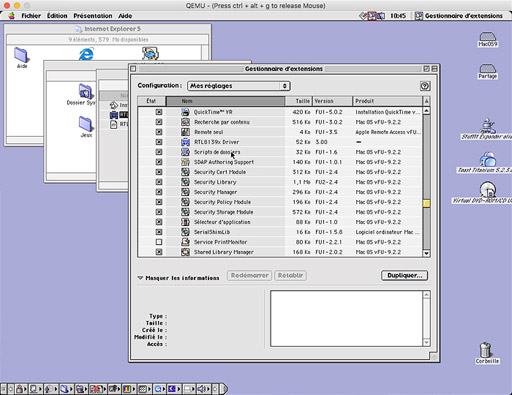Select Aide folder in Internet Explorer 5 window

pyautogui.click(x=21, y=55)
